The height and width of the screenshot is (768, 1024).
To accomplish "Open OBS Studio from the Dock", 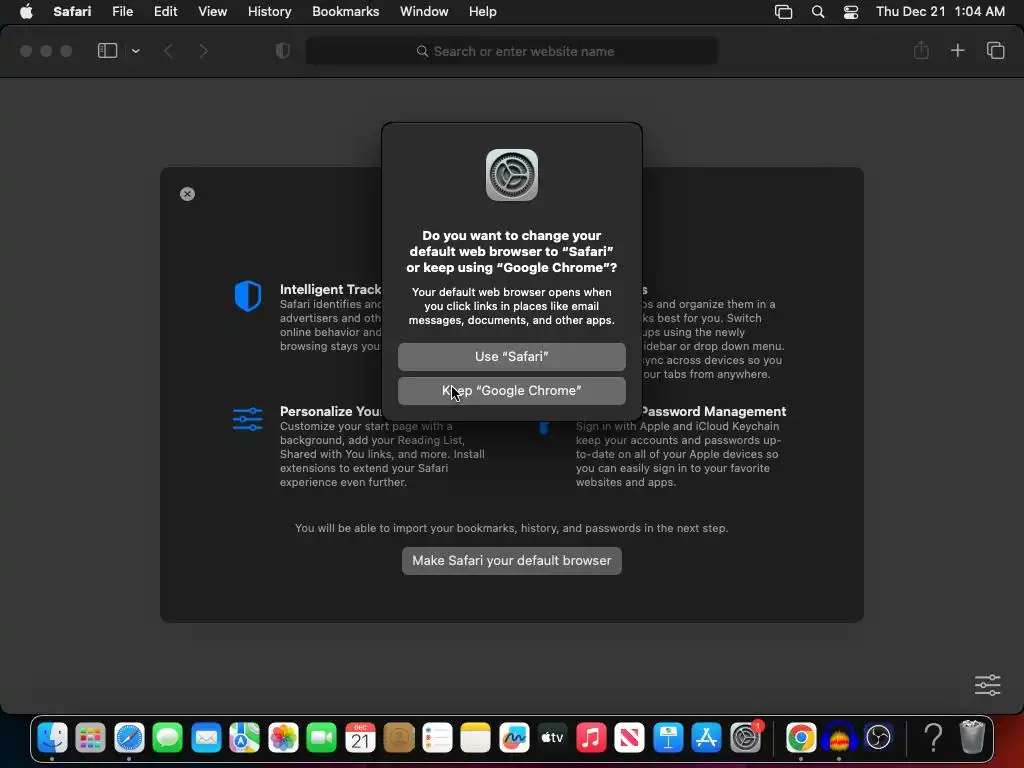I will point(878,738).
